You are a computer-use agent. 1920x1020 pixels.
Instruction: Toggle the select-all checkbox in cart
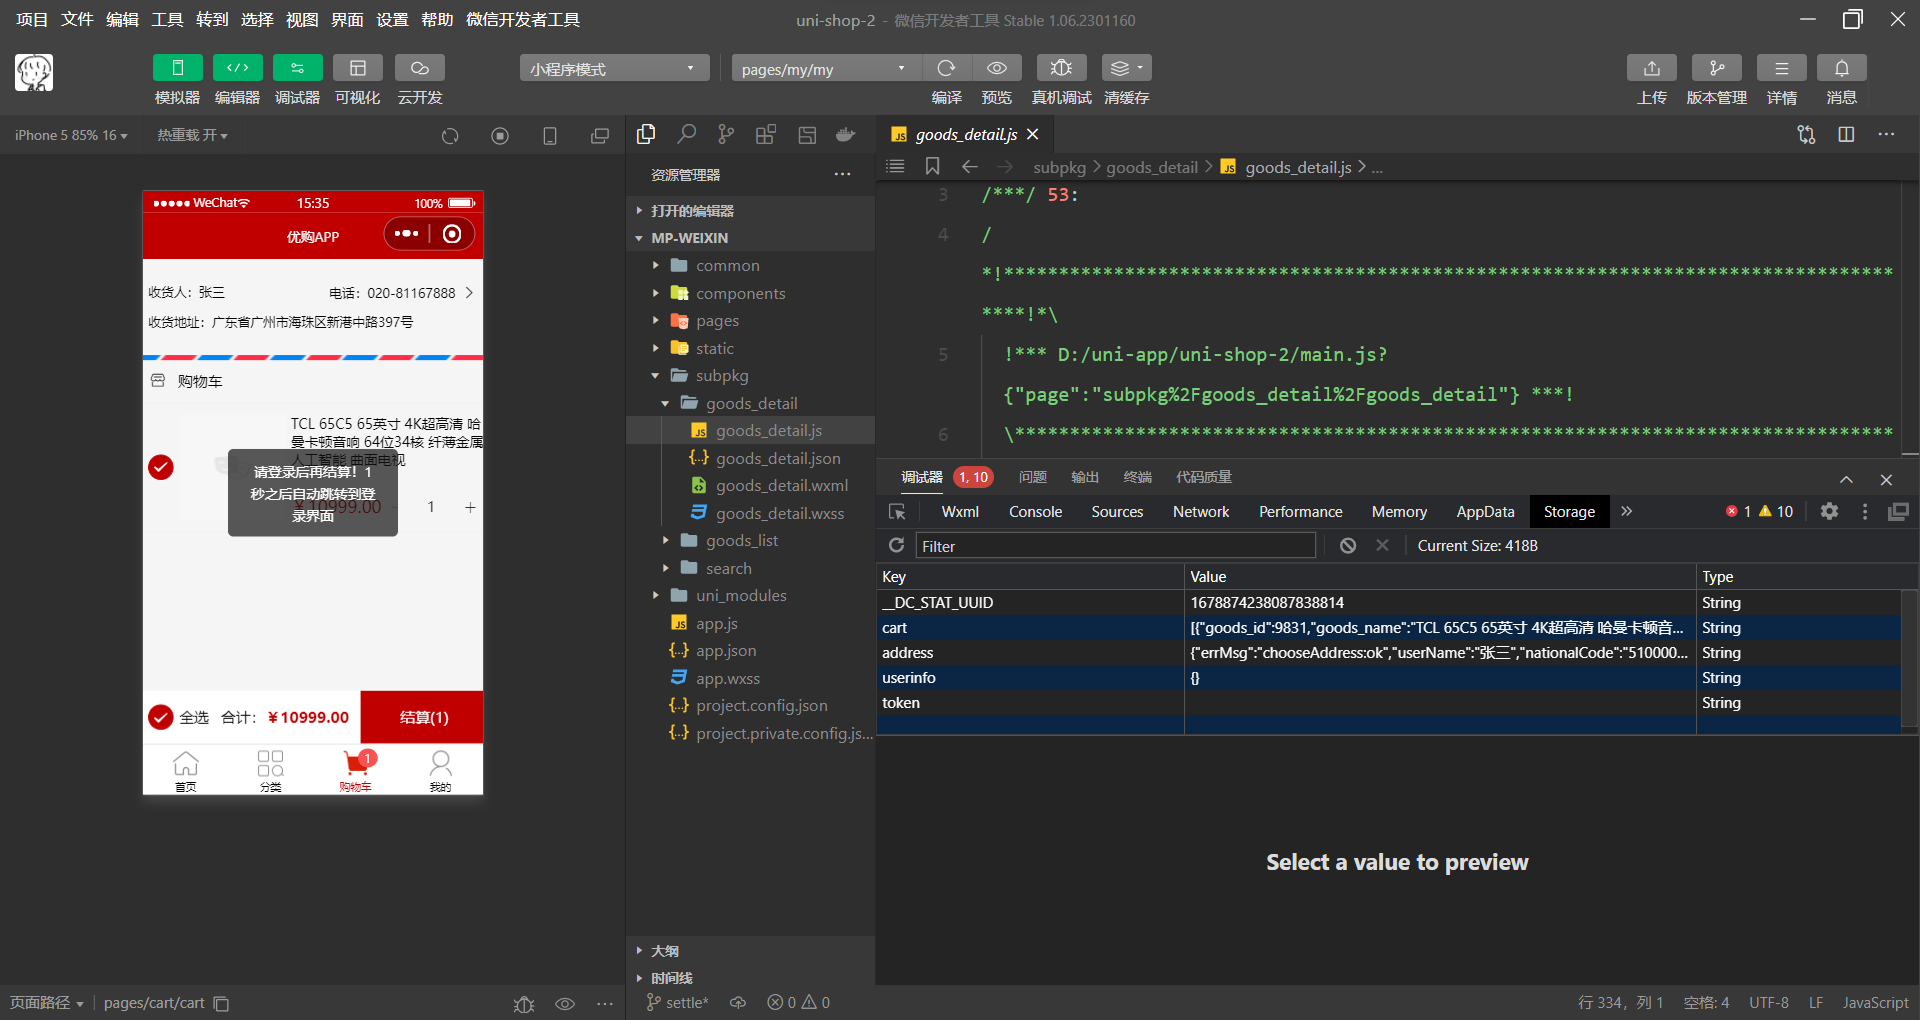161,717
